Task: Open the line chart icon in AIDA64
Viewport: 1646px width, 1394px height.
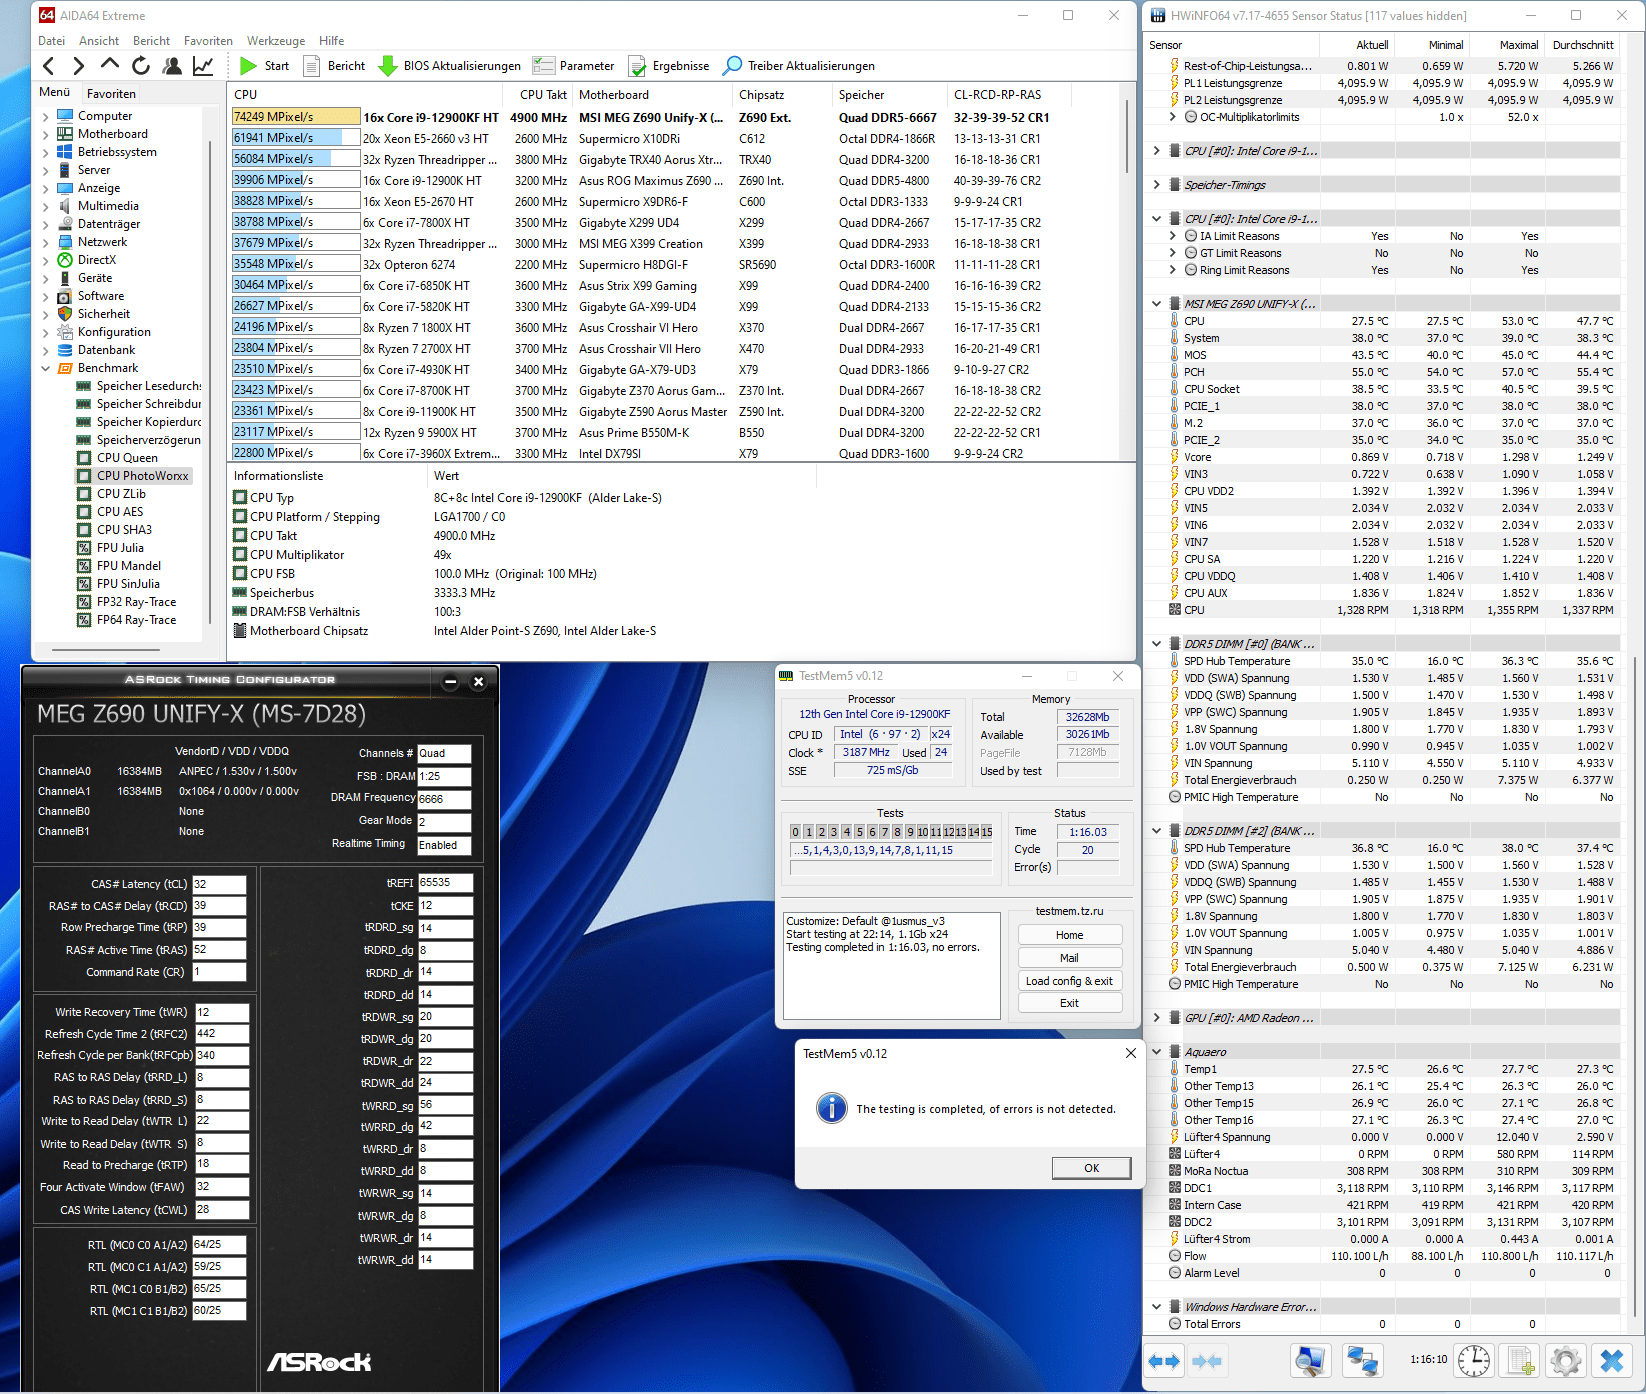Action: click(x=203, y=66)
